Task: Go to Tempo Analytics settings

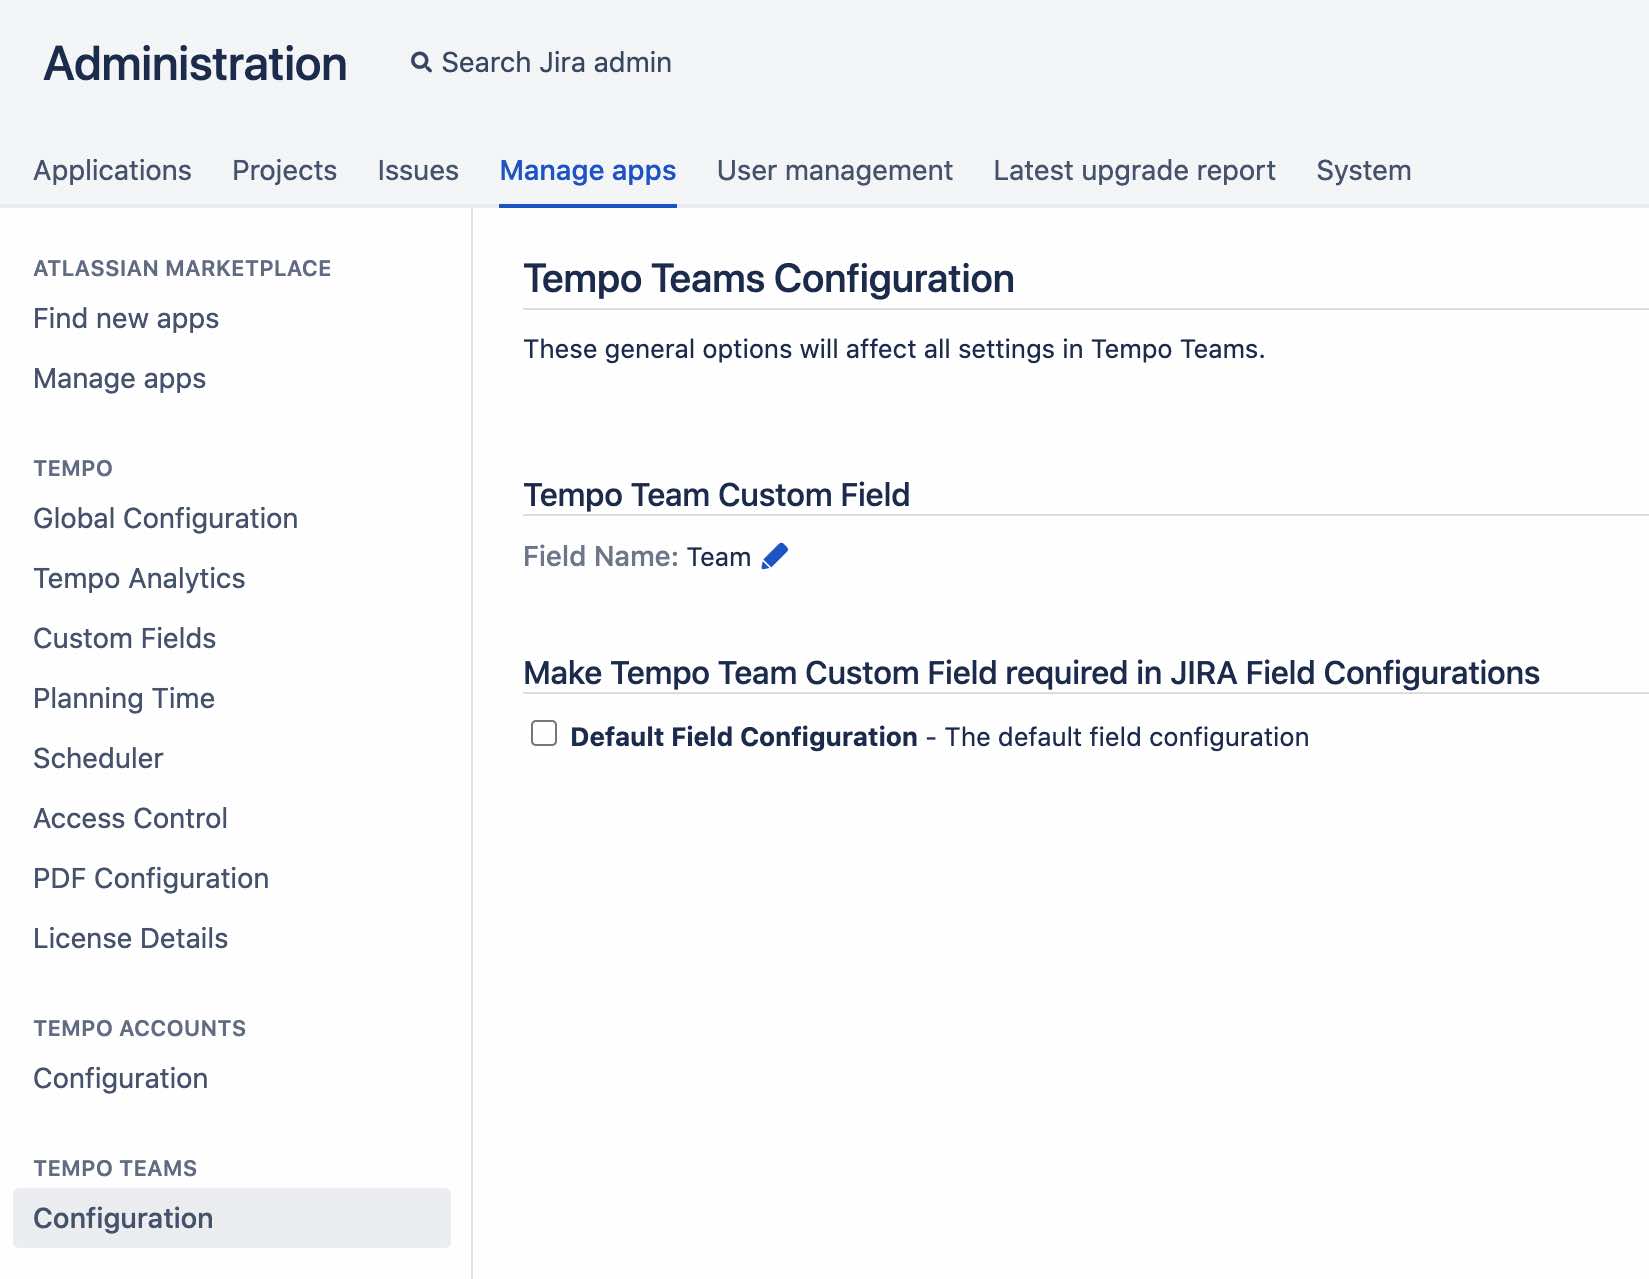Action: 139,579
